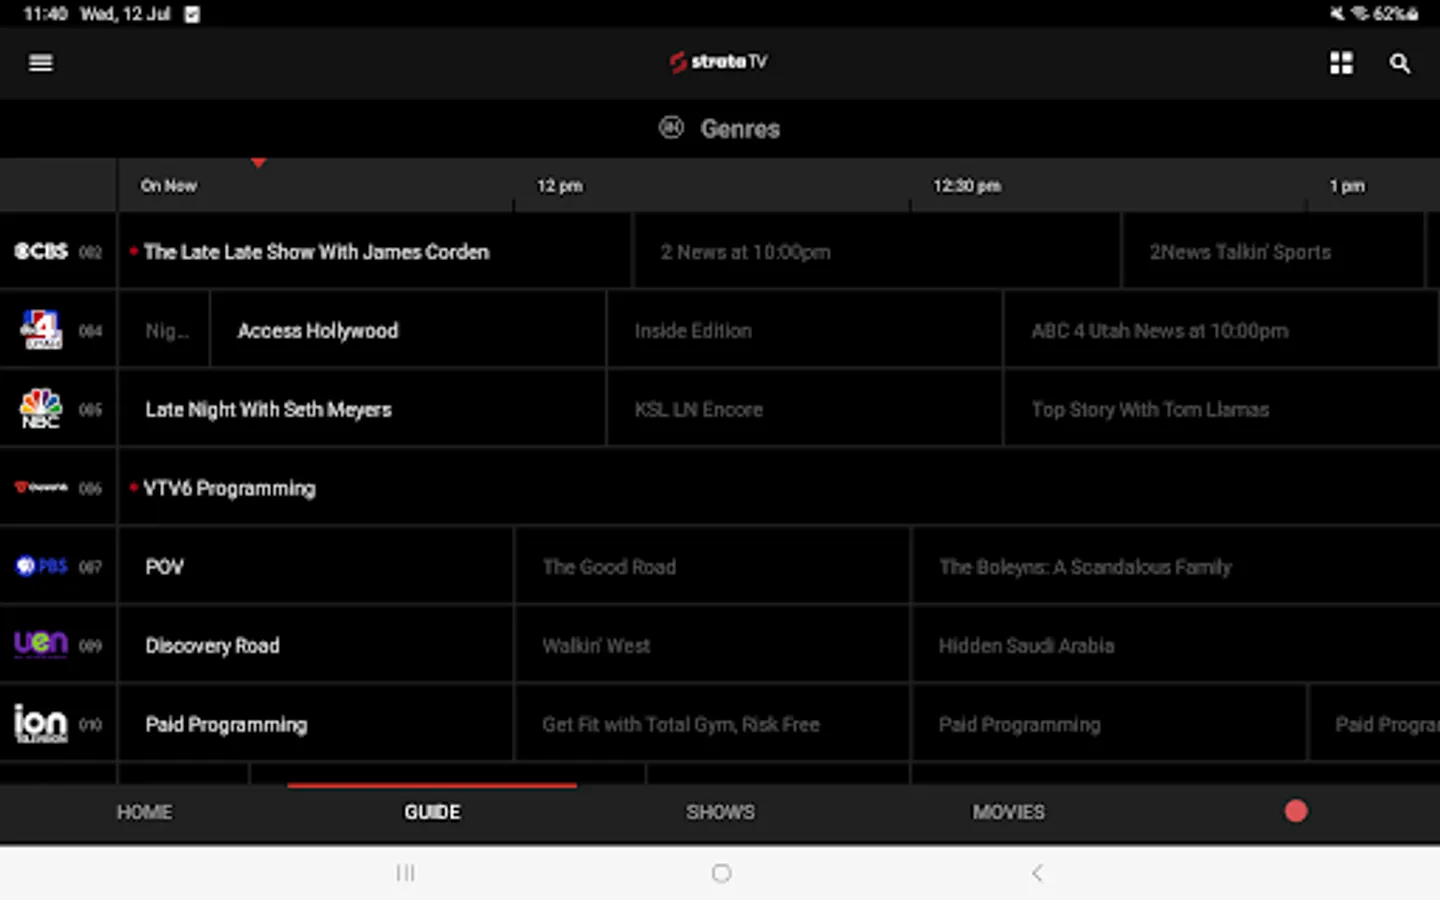Open VTV6 Programming listing

[x=779, y=488]
